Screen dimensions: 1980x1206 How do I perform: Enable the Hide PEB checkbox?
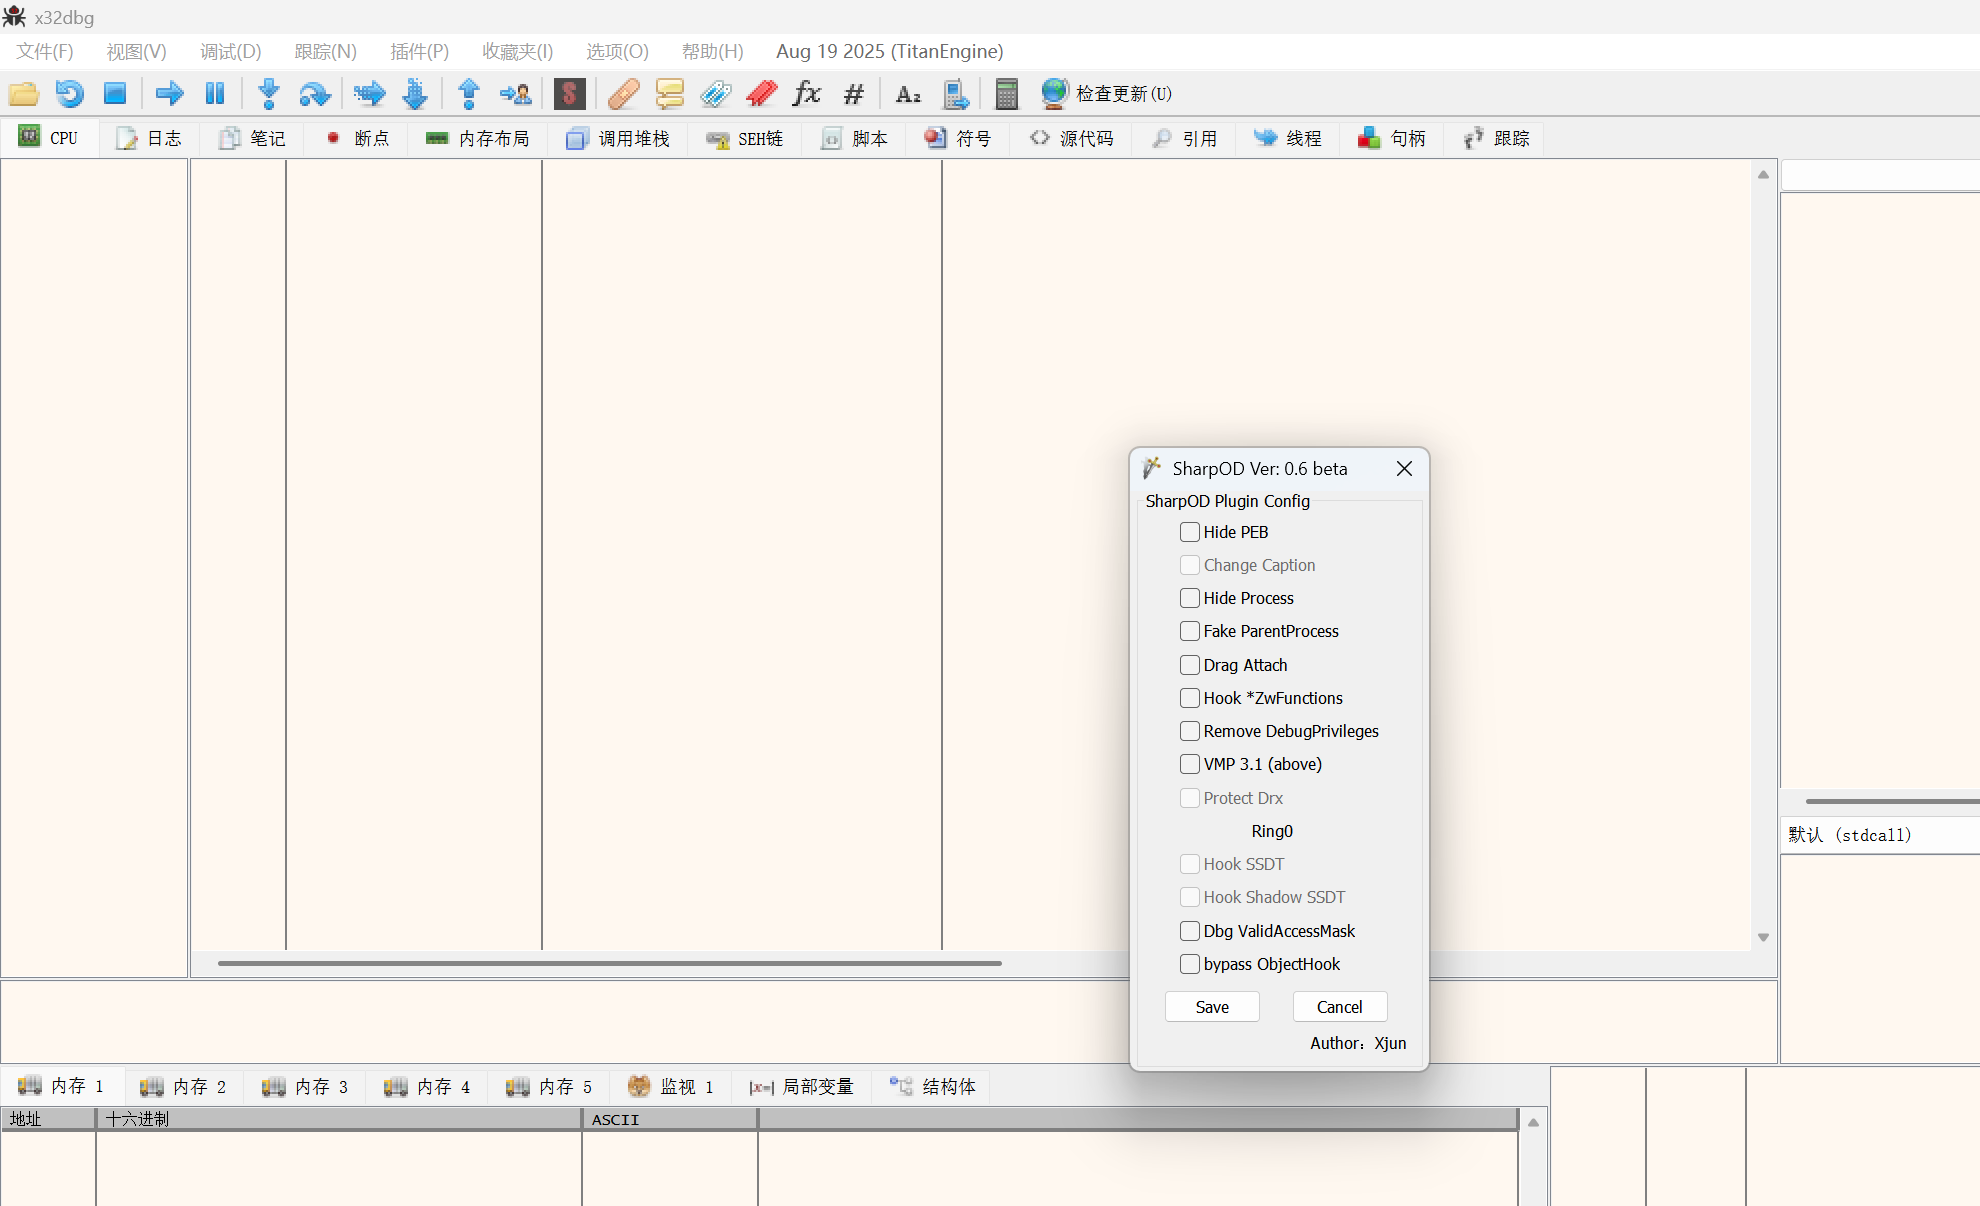[x=1189, y=532]
